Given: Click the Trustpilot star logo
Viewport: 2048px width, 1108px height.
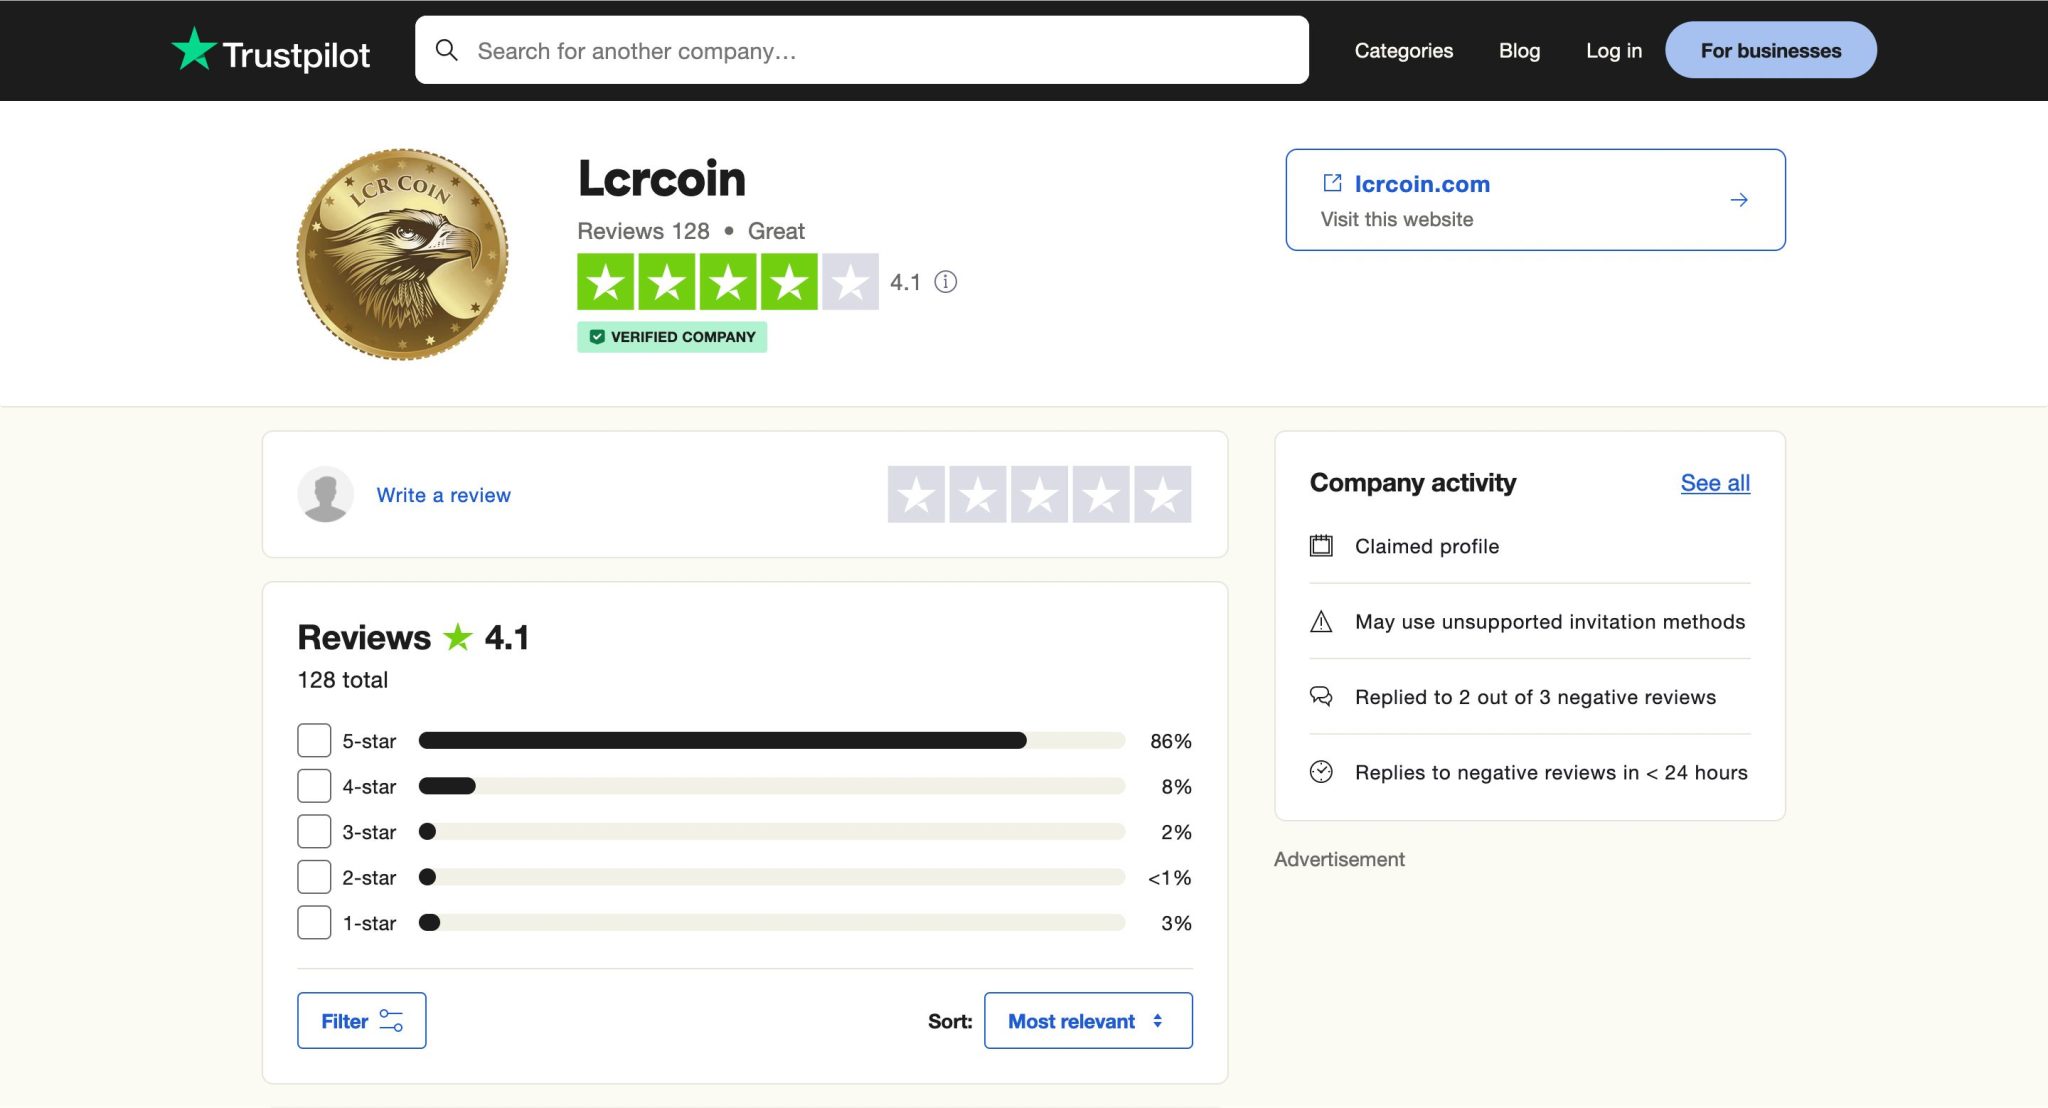Looking at the screenshot, I should [195, 49].
